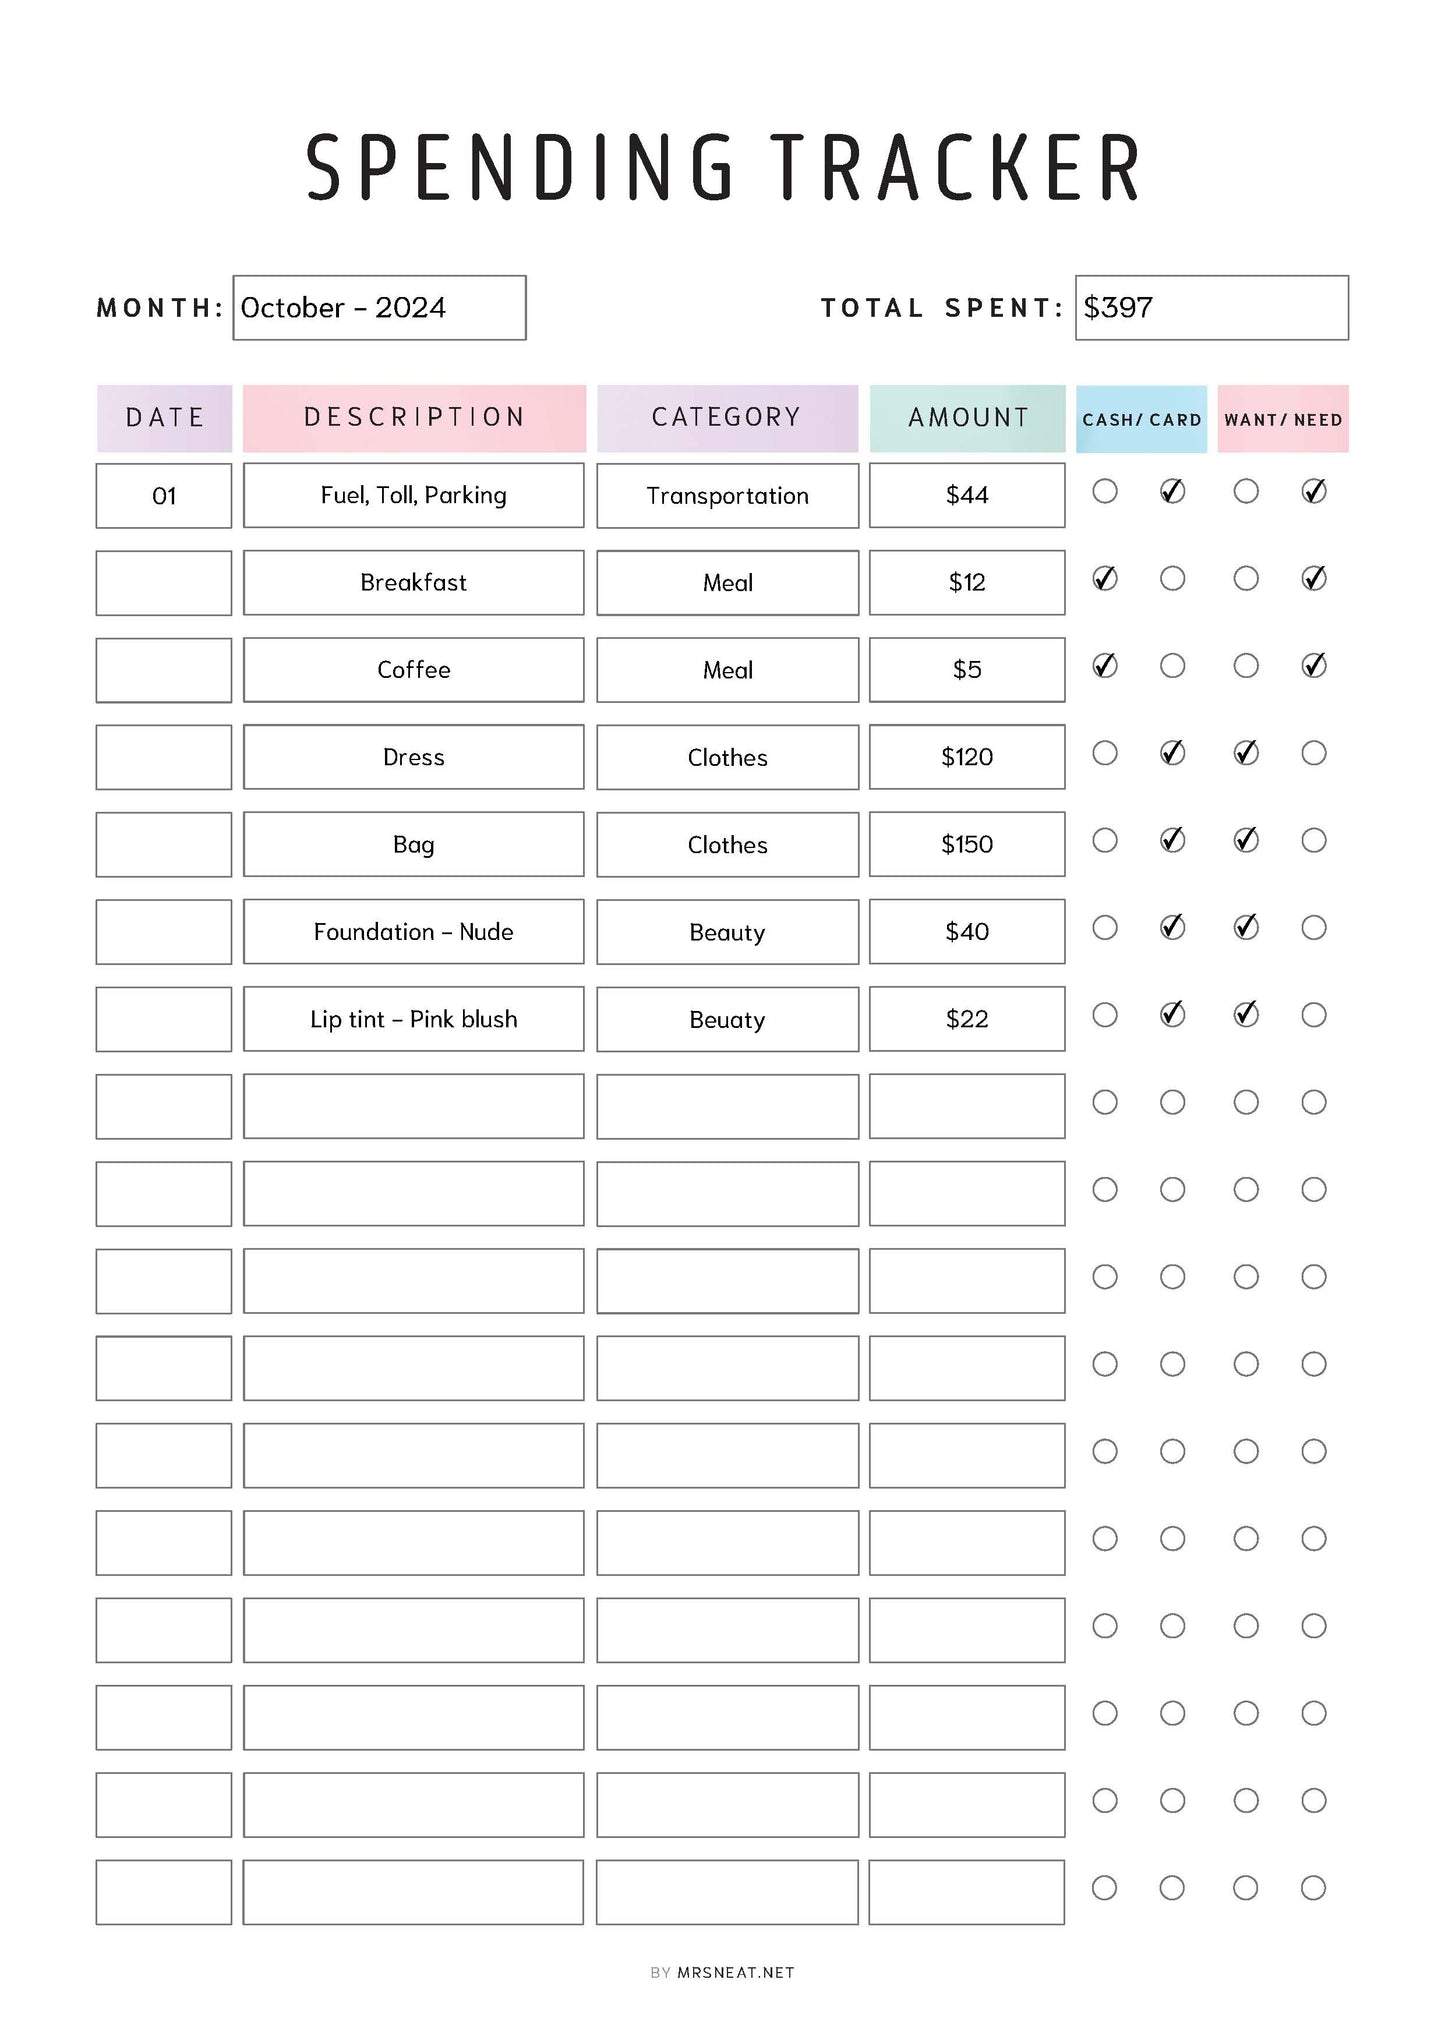
Task: Click the AMOUNT column header
Action: [967, 418]
